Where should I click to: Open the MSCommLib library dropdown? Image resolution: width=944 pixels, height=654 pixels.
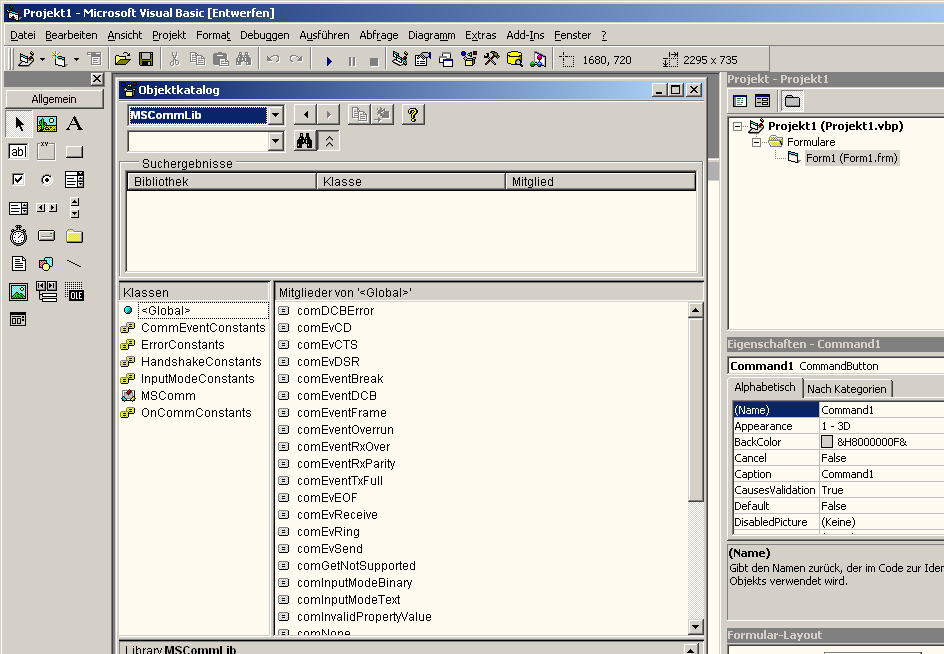[275, 114]
